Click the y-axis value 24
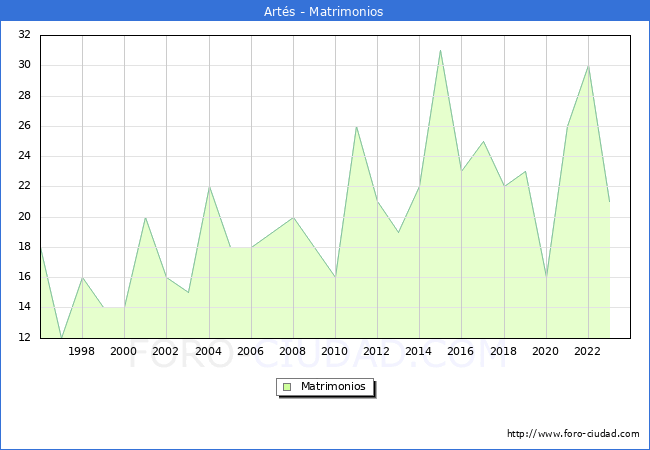Image resolution: width=650 pixels, height=450 pixels. point(24,156)
